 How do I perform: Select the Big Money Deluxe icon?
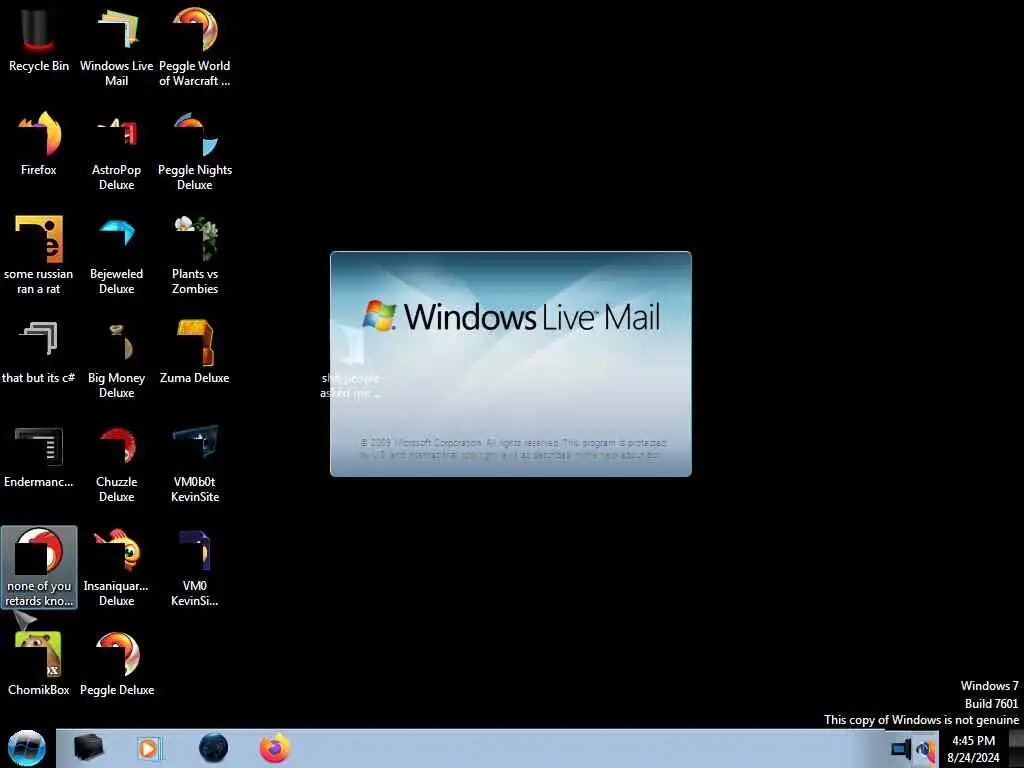pyautogui.click(x=116, y=359)
